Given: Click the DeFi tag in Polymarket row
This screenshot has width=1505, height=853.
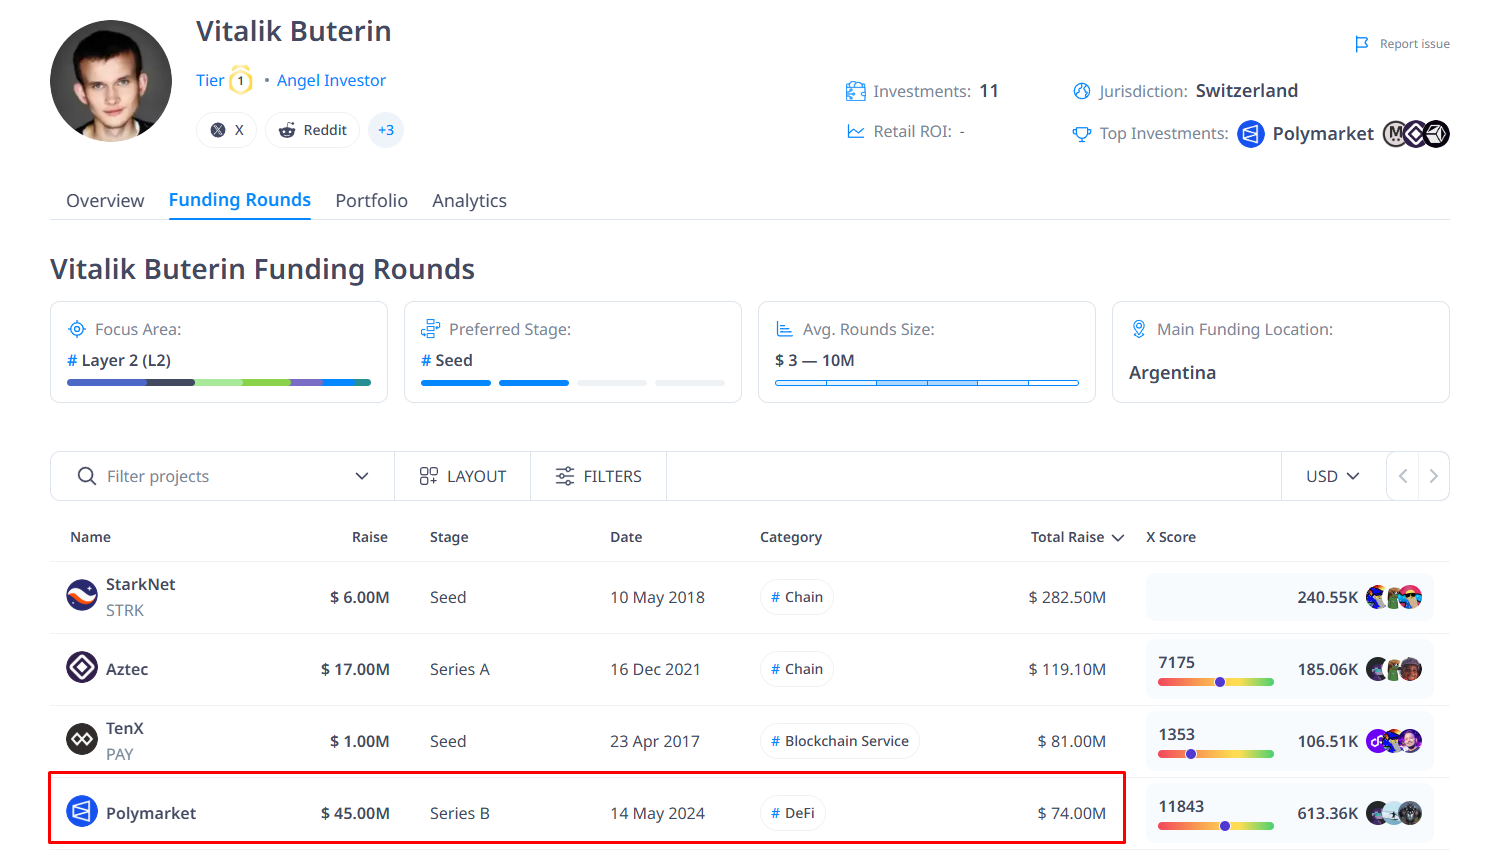Looking at the screenshot, I should [x=793, y=813].
